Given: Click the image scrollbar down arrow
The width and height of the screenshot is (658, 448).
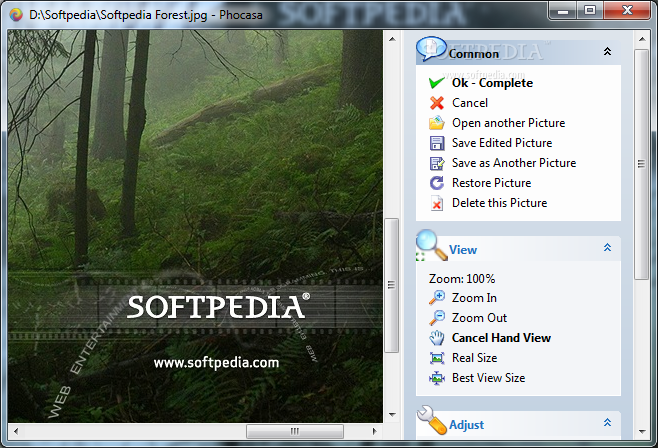Looking at the screenshot, I should pyautogui.click(x=392, y=415).
